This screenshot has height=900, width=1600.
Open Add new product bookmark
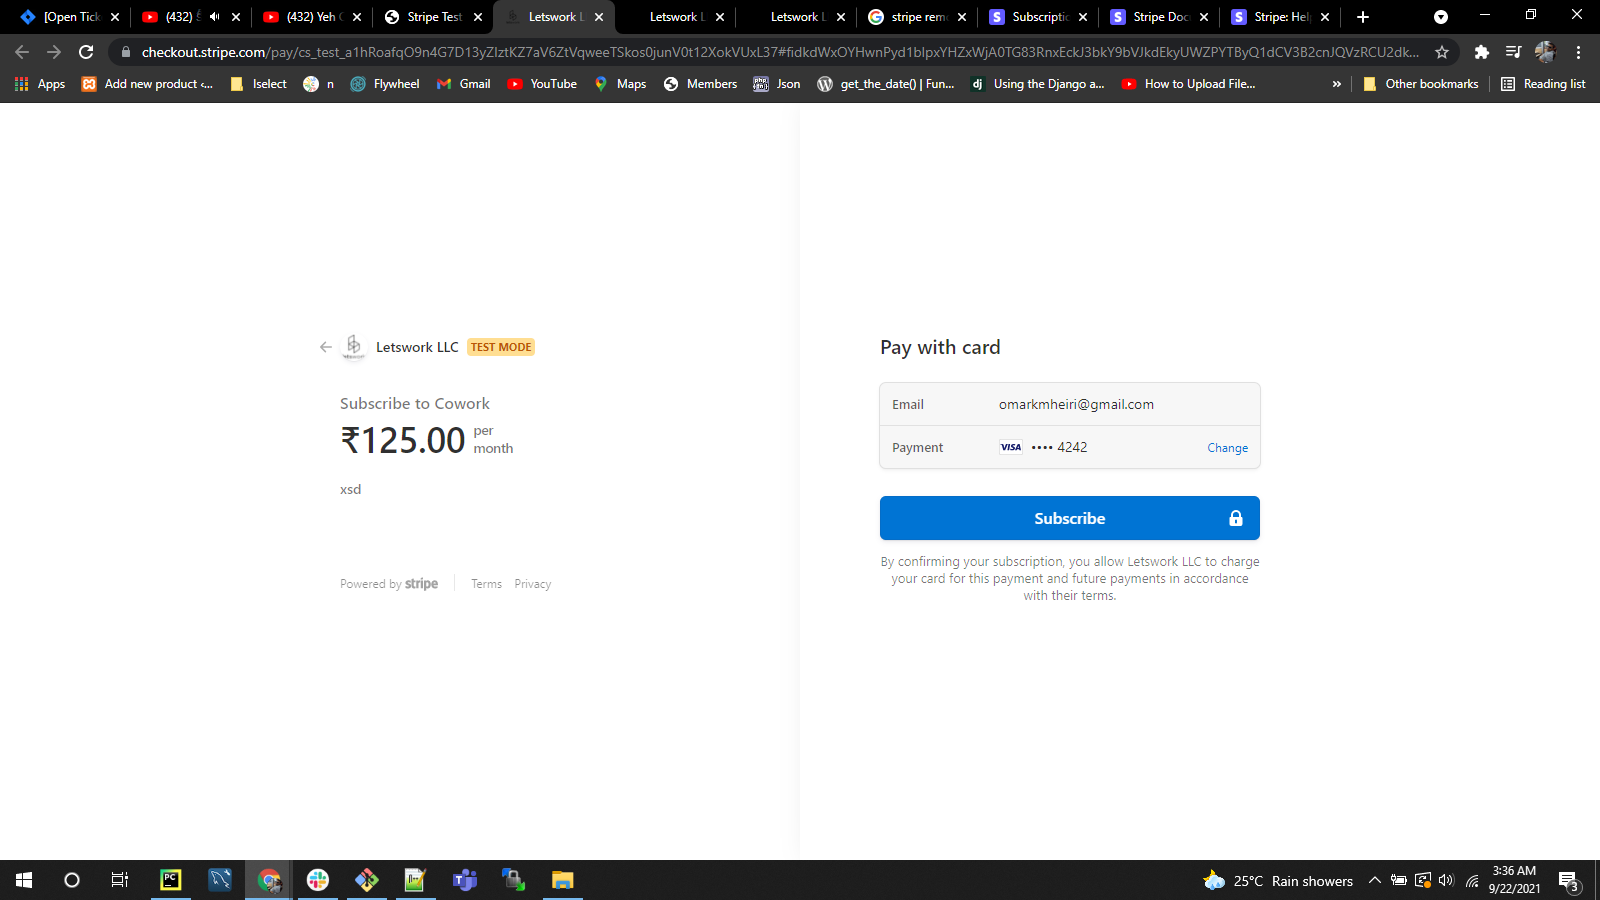point(147,84)
